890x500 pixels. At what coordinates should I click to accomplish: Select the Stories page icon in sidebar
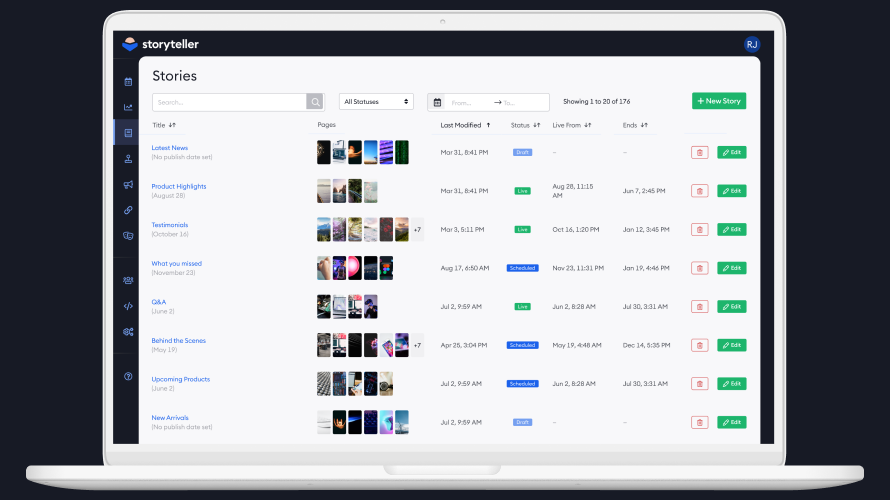(128, 133)
